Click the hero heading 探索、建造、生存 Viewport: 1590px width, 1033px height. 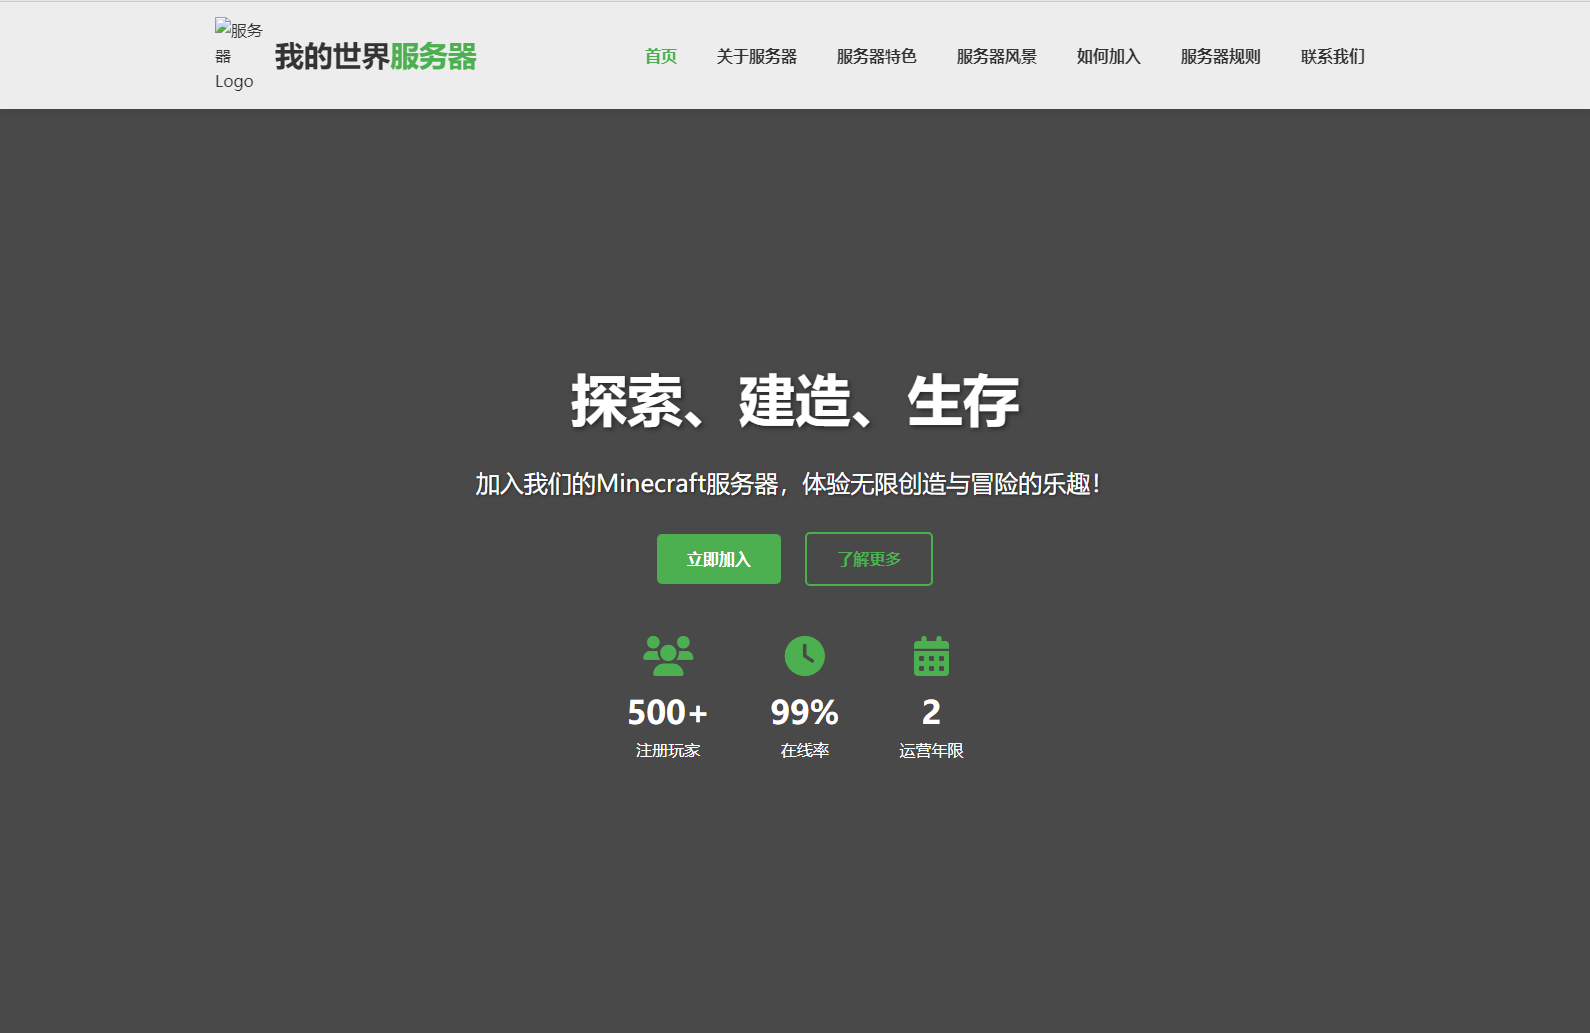[x=795, y=402]
